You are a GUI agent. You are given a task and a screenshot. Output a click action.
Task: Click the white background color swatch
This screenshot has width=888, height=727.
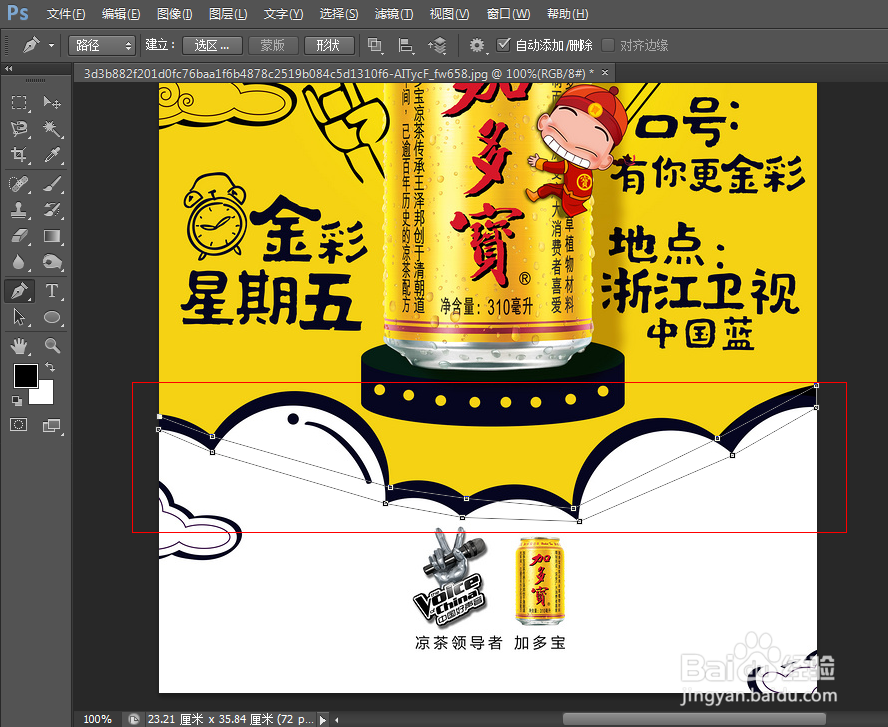[x=44, y=395]
